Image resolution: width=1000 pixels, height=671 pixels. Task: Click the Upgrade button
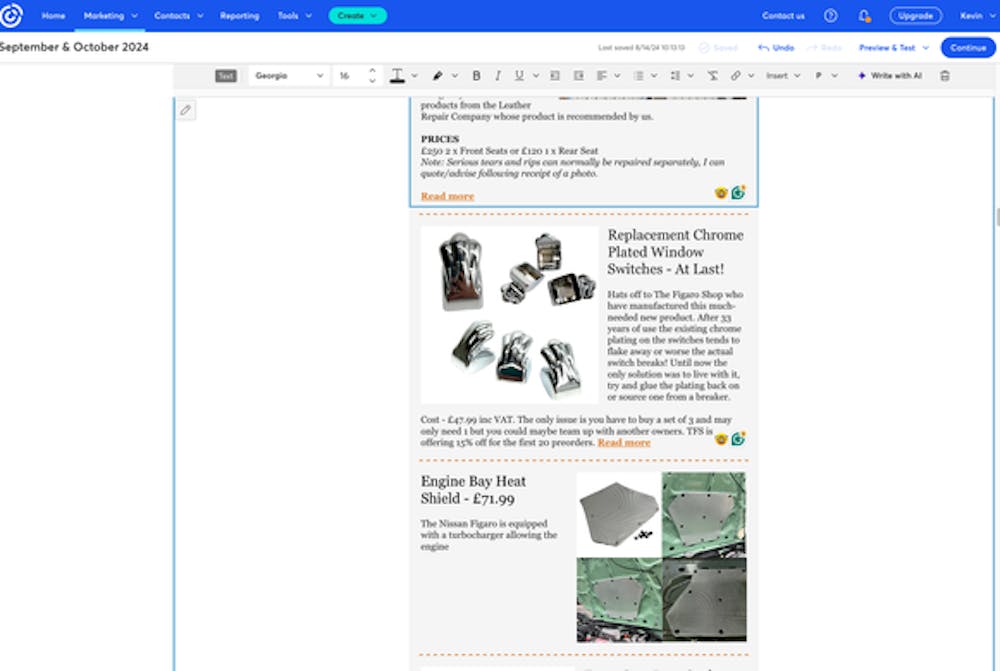click(x=915, y=16)
